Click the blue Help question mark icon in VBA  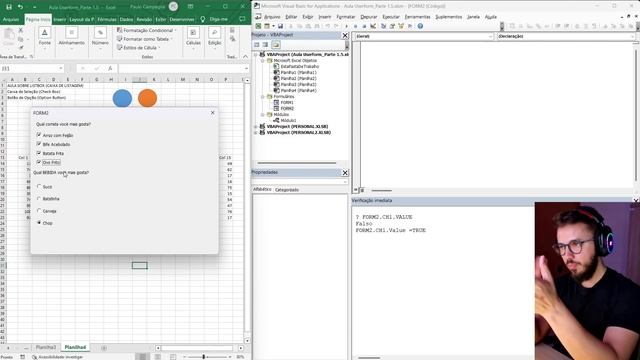pos(420,26)
